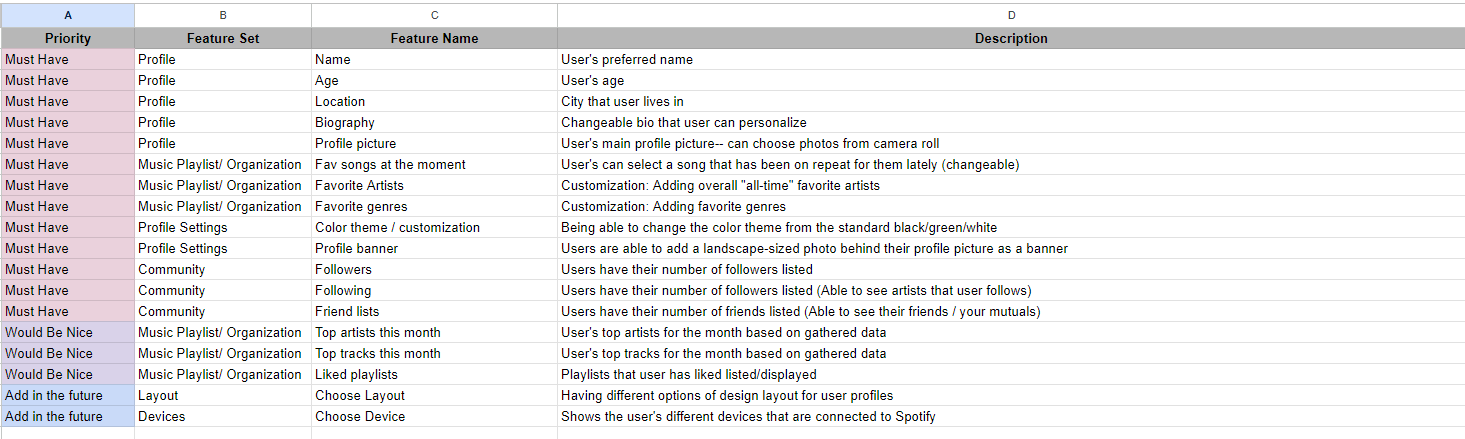Click the Favorite Artists cell

coord(434,185)
